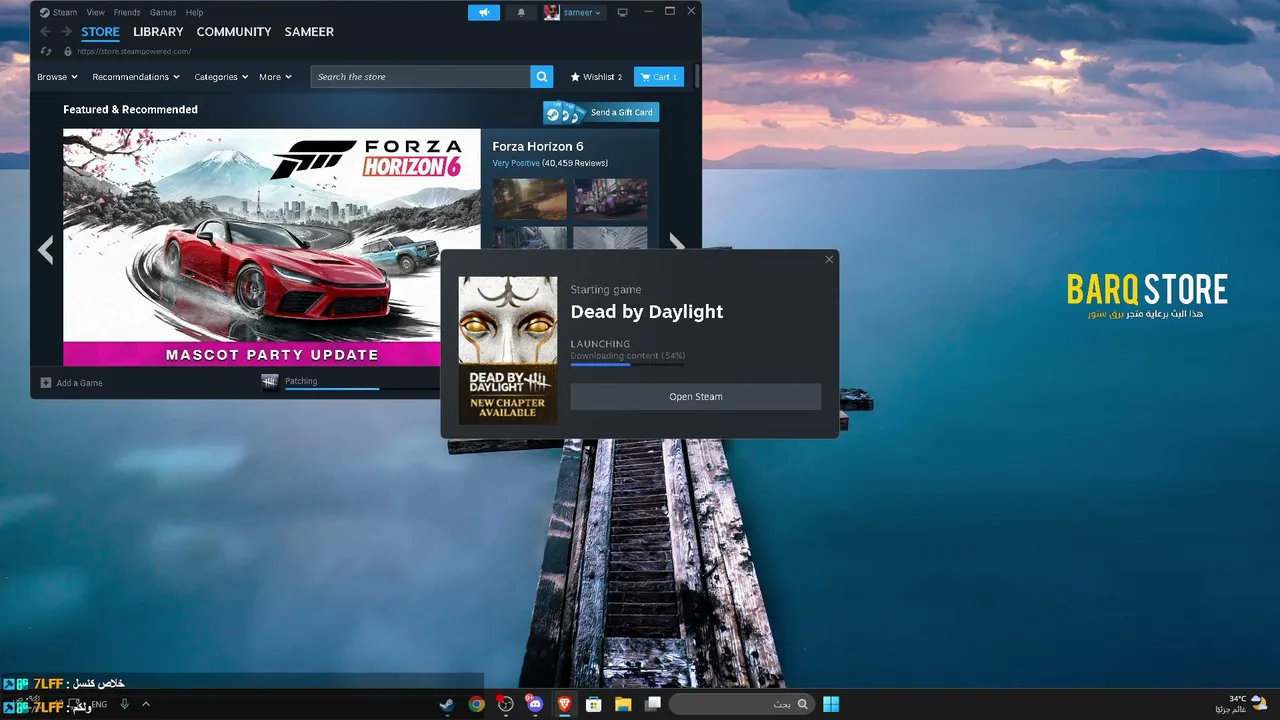The width and height of the screenshot is (1280, 720).
Task: Click the Very Positive reviews link
Action: 516,163
